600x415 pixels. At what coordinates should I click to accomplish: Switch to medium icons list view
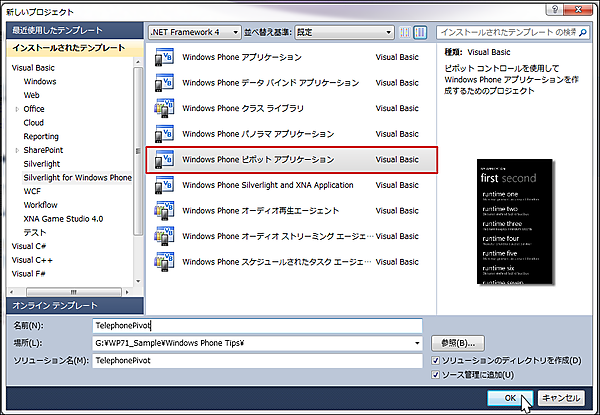tap(421, 33)
